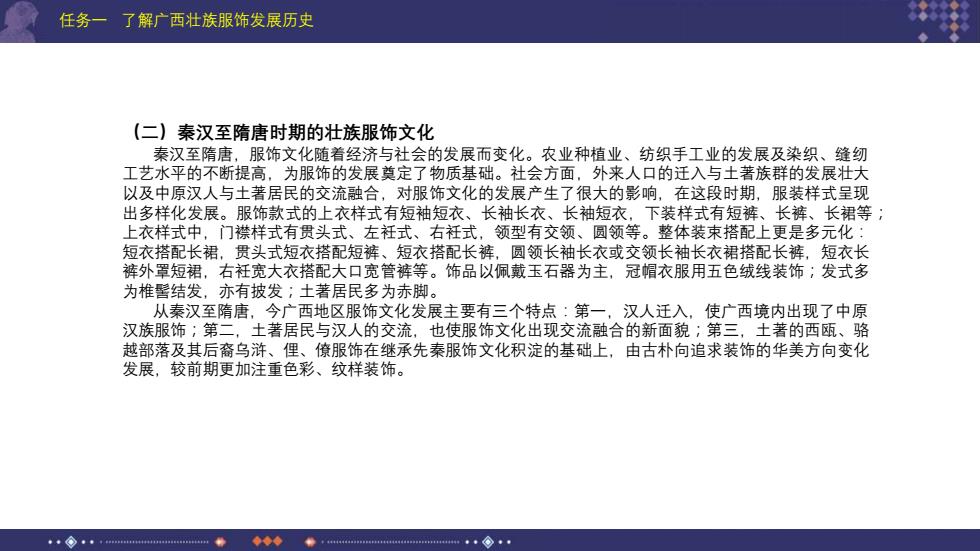
Task: Click the line starting 从秦汉至隋唐，今广西地区
Action: pyautogui.click(x=511, y=311)
